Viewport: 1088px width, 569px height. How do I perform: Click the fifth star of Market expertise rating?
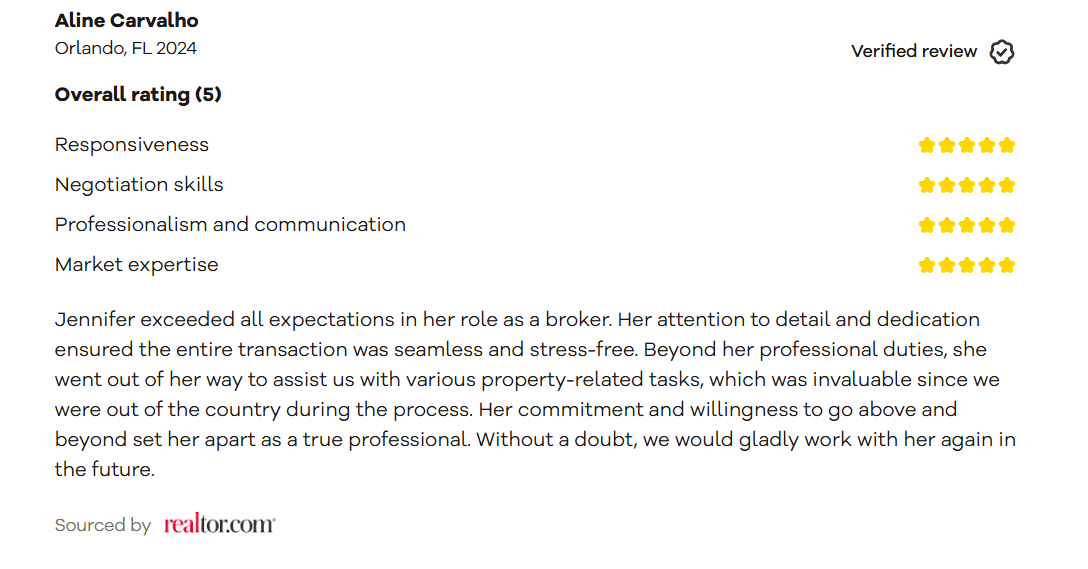(1007, 266)
